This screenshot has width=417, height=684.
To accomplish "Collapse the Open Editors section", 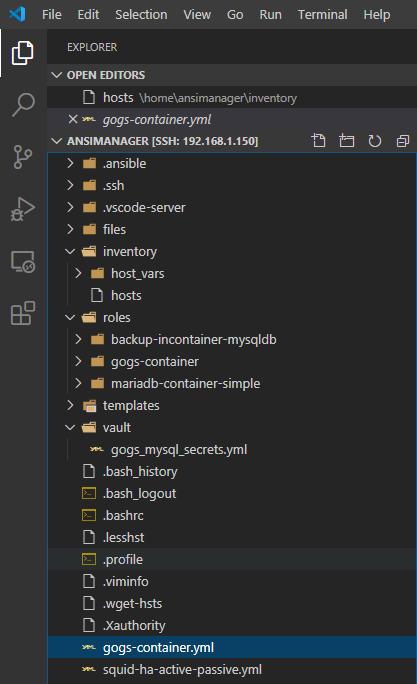I will pyautogui.click(x=56, y=75).
